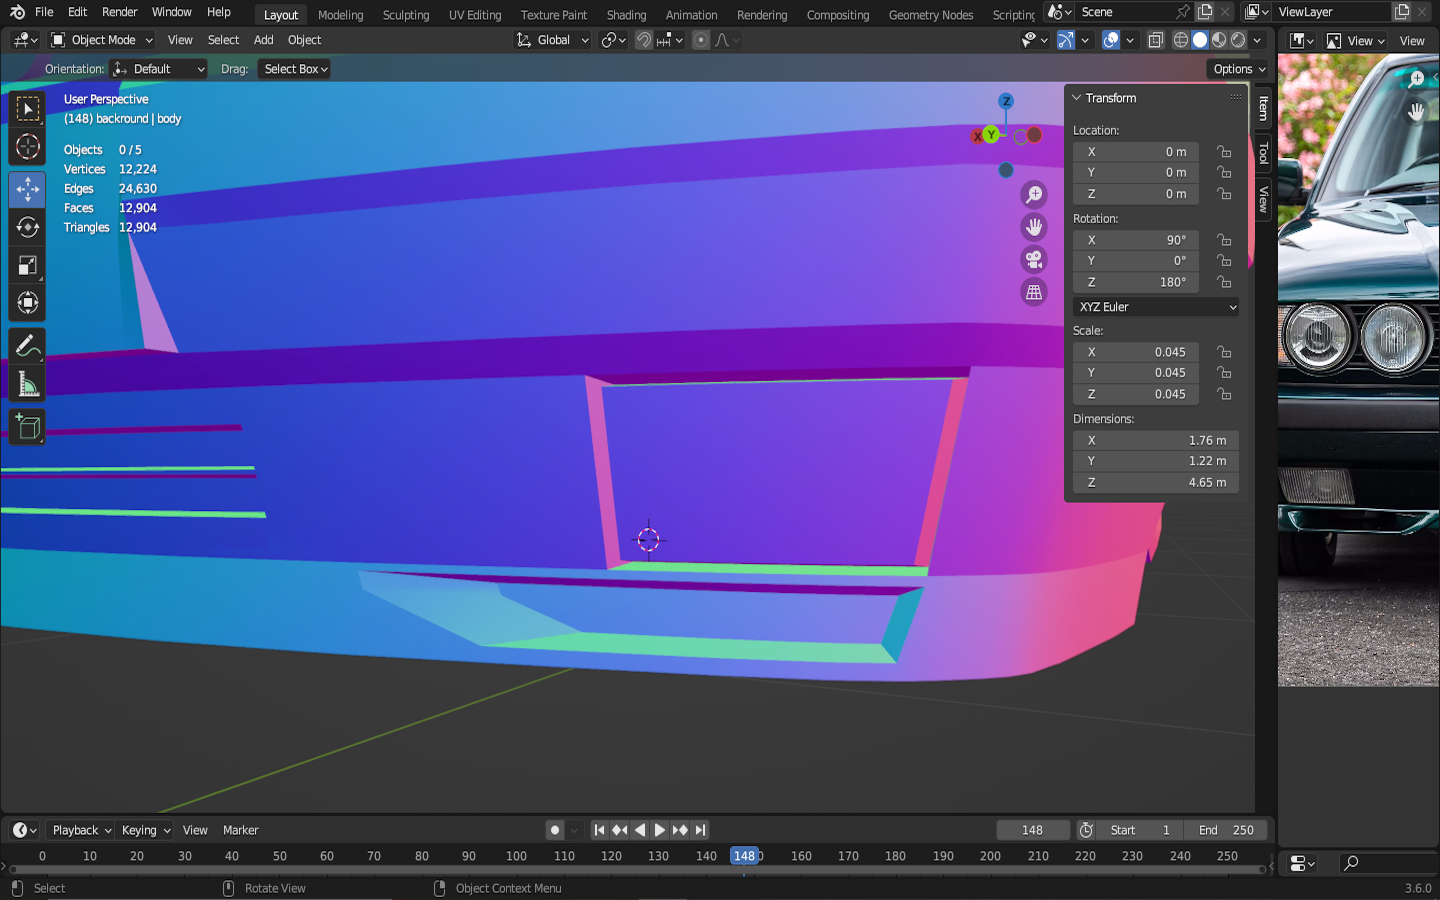Toggle the lock for Scale Y

tap(1224, 373)
